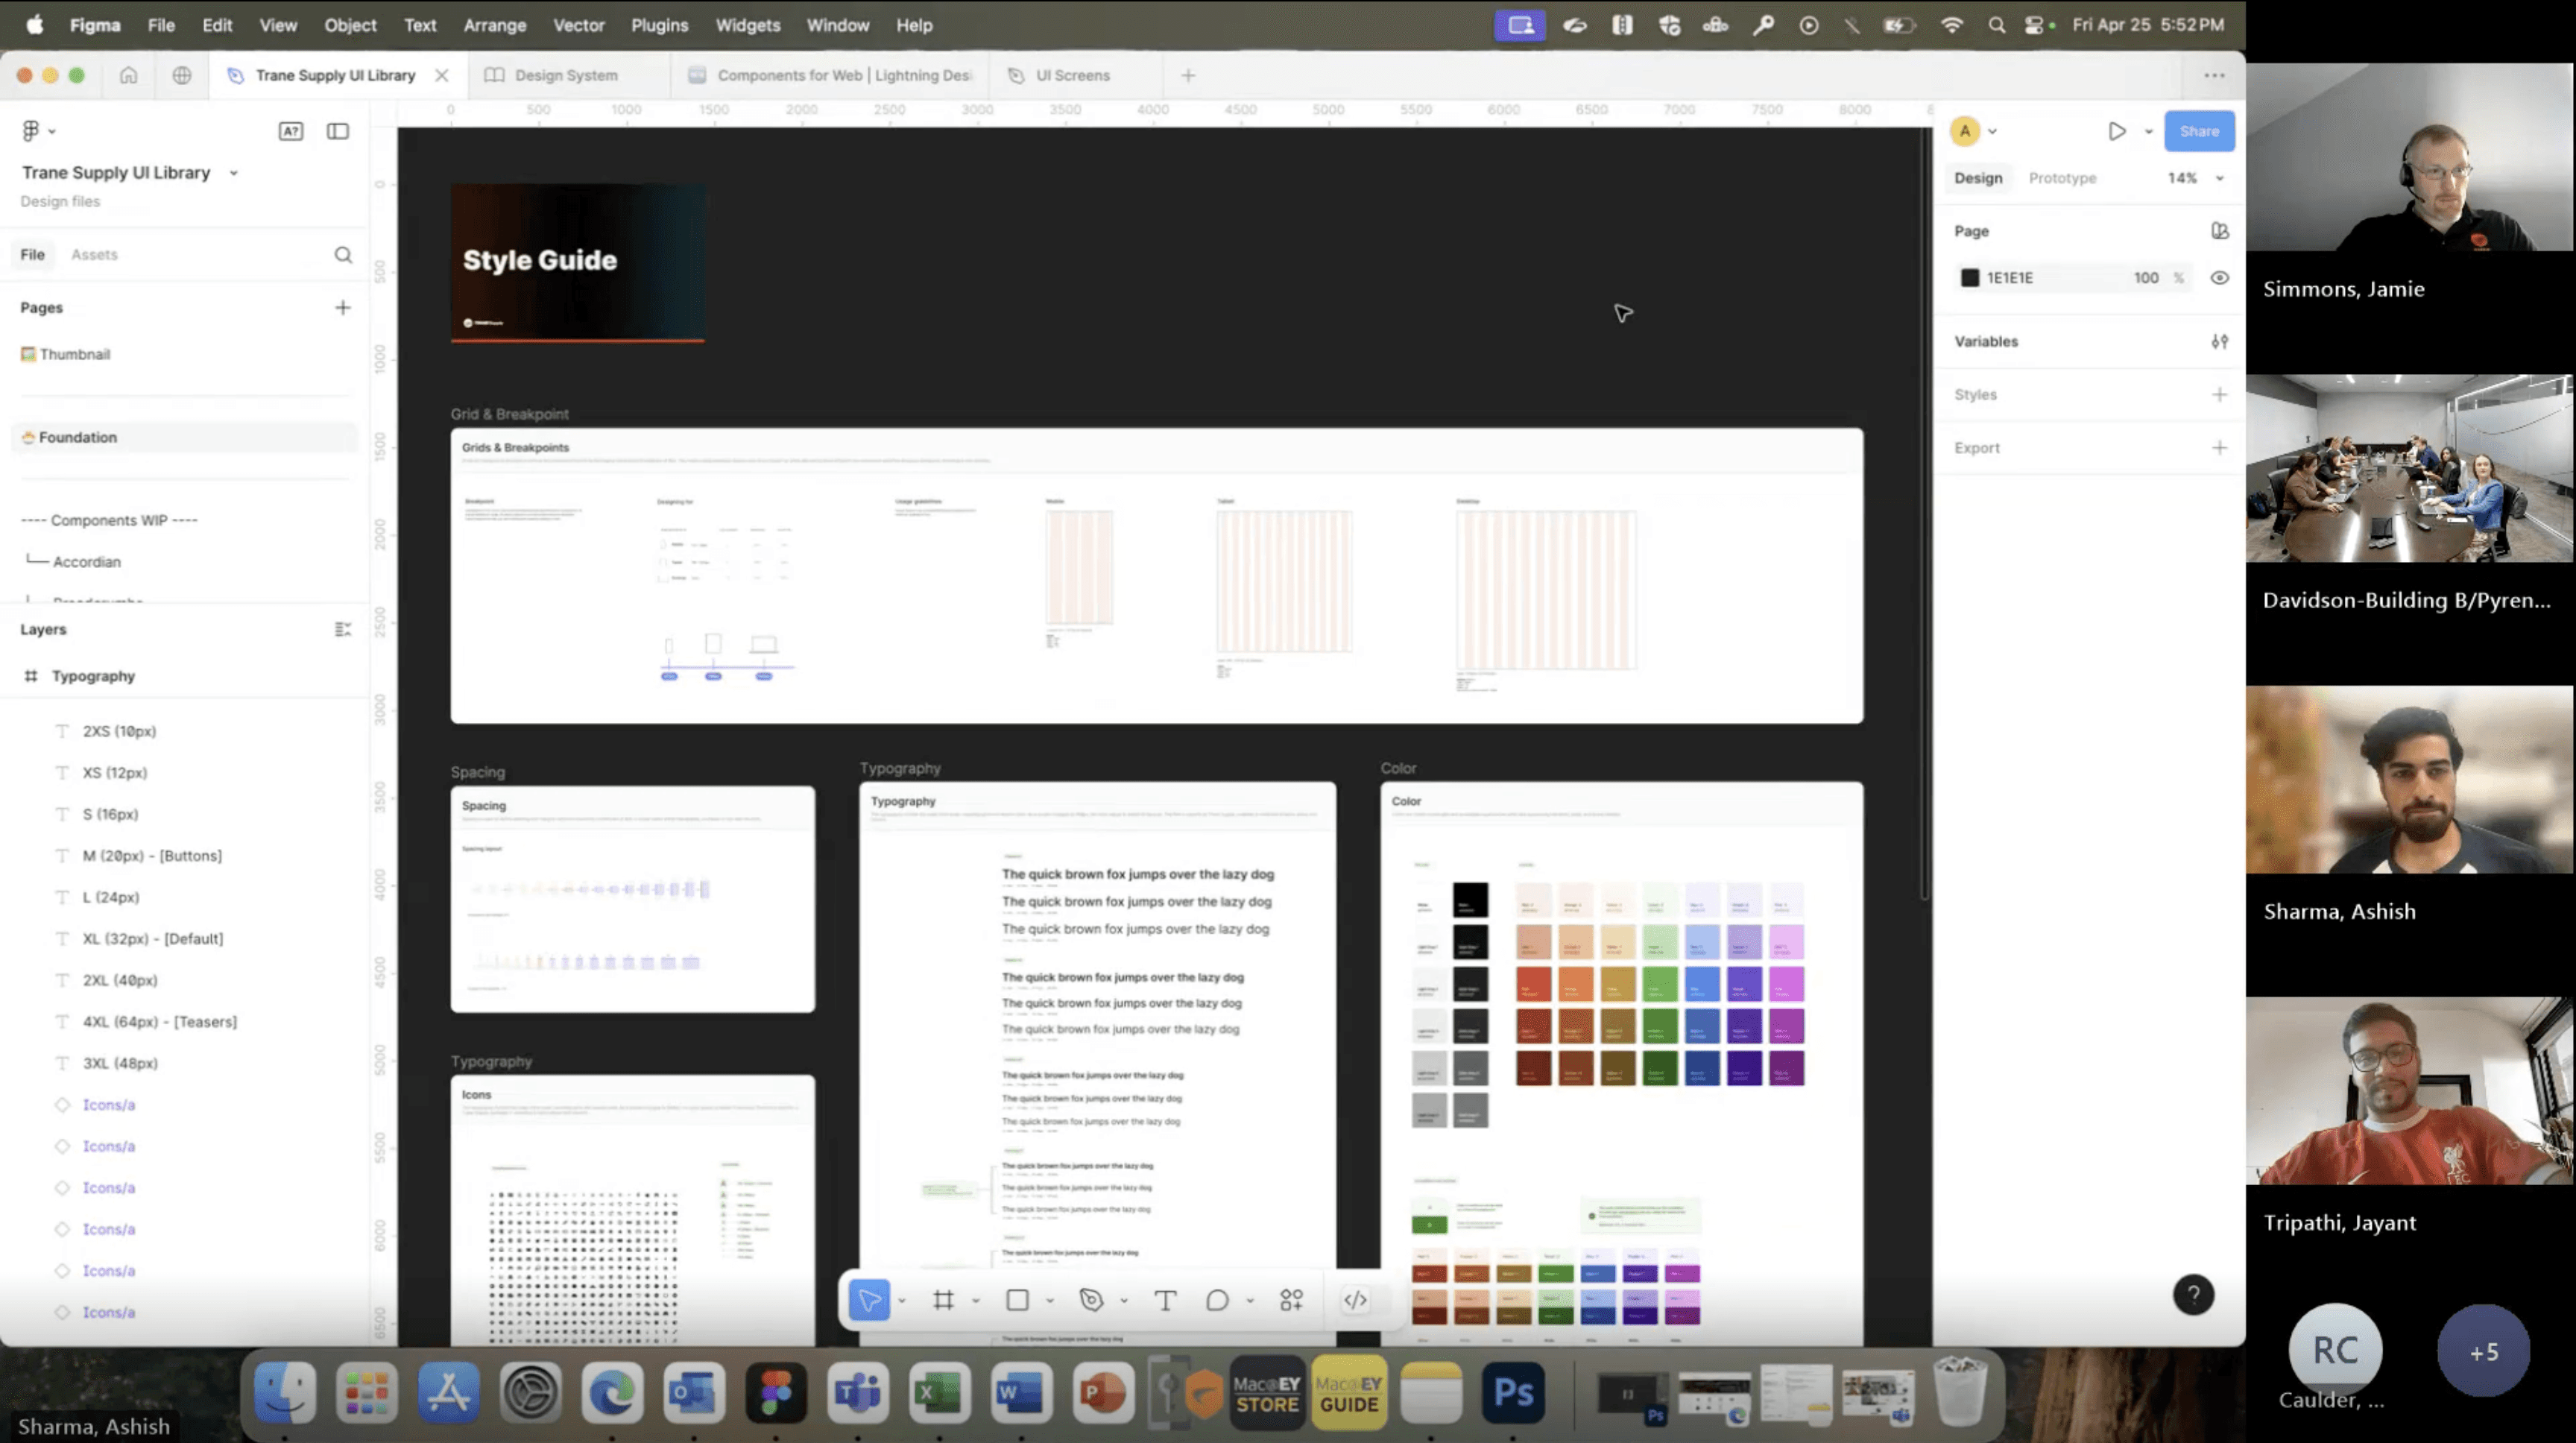
Task: Click the search icon in Pages panel
Action: pyautogui.click(x=343, y=255)
